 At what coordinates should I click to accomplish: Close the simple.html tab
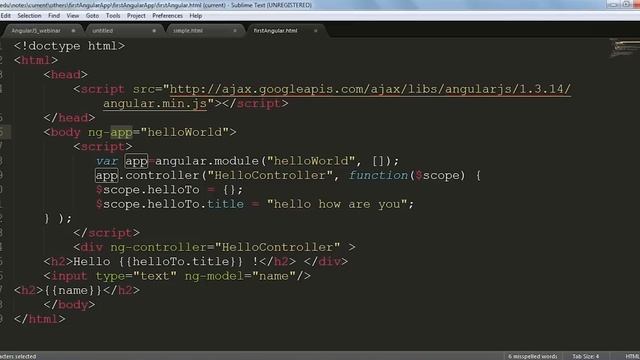235,31
